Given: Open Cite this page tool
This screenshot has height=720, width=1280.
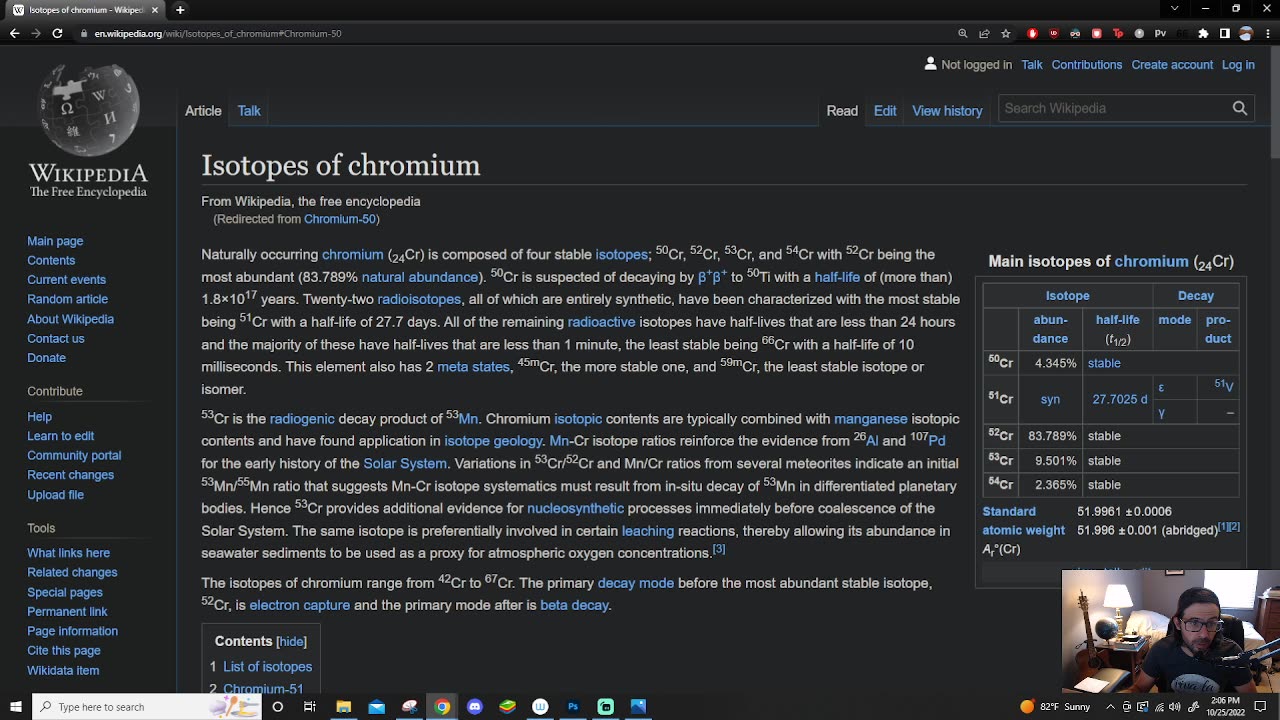Looking at the screenshot, I should [64, 651].
